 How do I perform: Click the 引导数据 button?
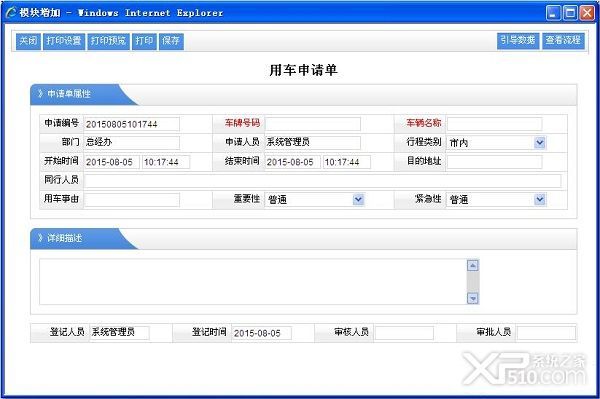coord(518,41)
